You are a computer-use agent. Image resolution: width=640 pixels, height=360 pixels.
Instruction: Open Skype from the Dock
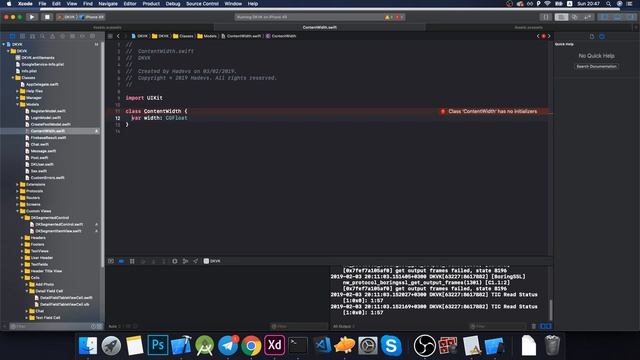click(391, 345)
